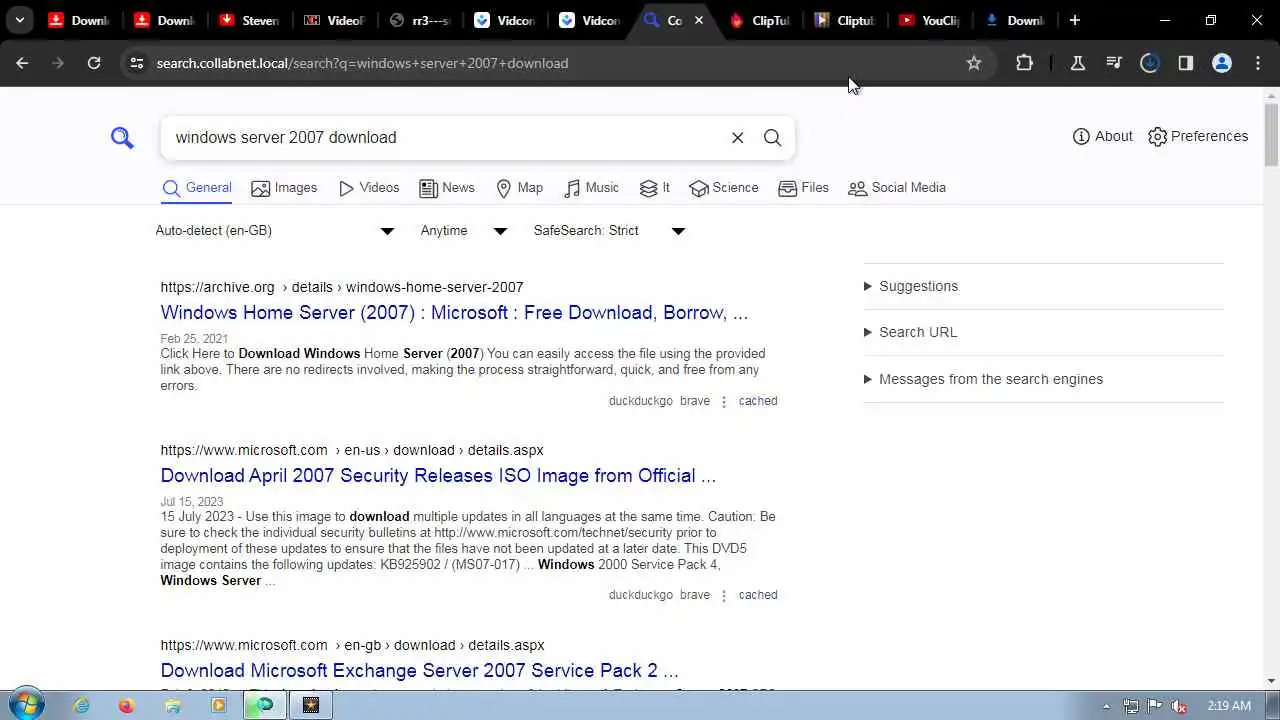Switch to the Files tab
The height and width of the screenshot is (720, 1280).
coord(803,188)
